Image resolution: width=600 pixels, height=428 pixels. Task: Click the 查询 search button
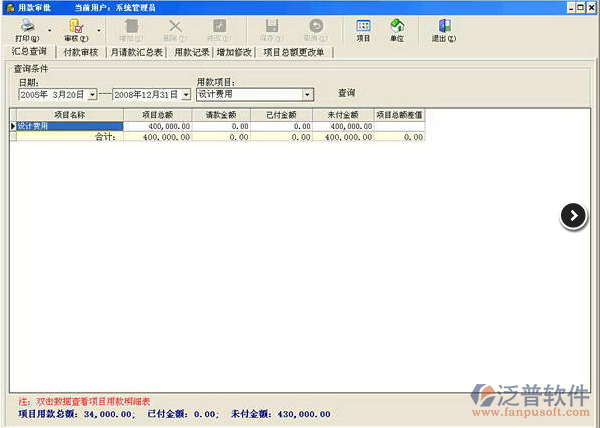click(x=347, y=93)
